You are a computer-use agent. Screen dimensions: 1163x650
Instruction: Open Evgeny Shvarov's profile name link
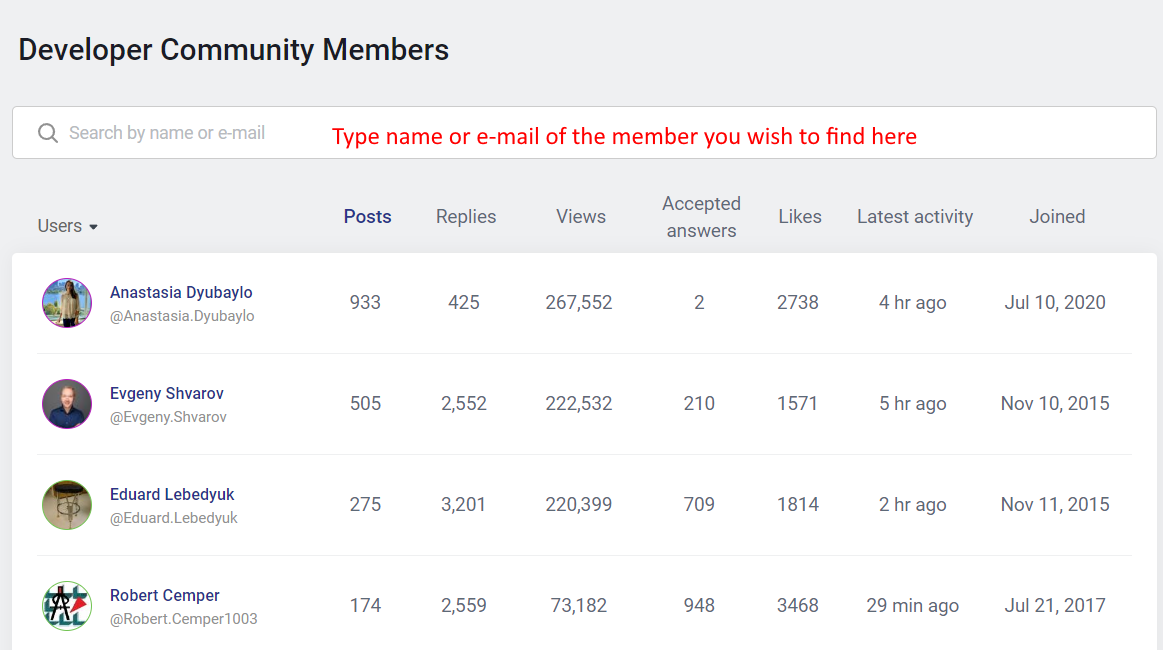tap(167, 393)
